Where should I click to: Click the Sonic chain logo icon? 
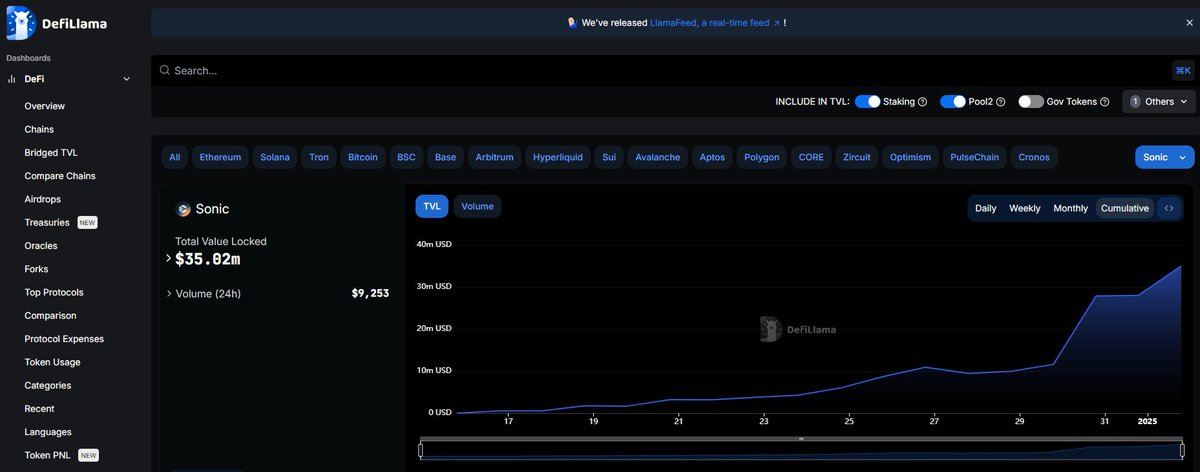pos(183,210)
